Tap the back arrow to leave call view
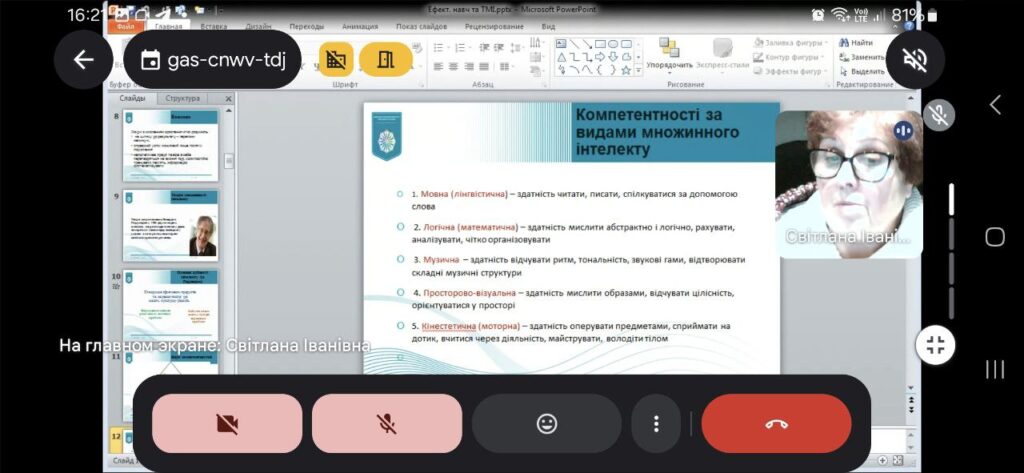Image resolution: width=1024 pixels, height=473 pixels. pos(83,60)
